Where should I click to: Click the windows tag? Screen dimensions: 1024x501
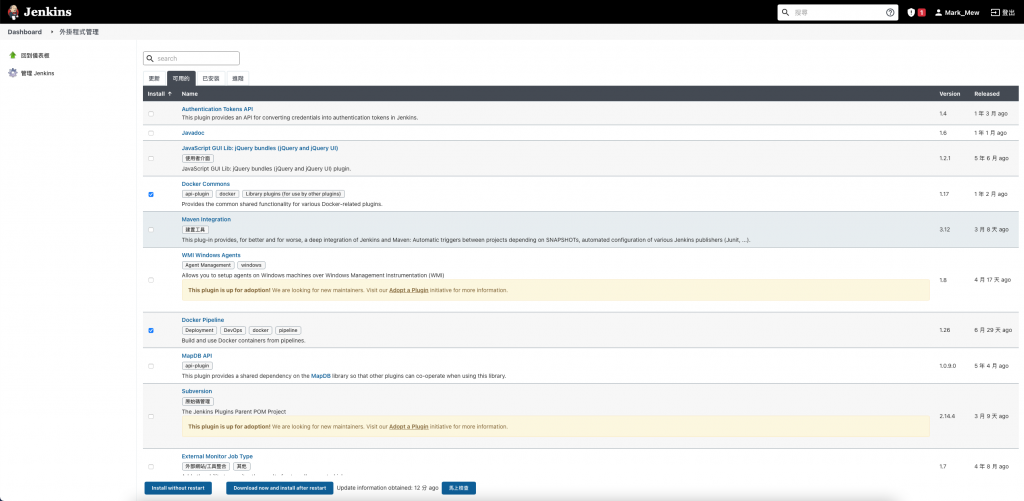coord(251,265)
